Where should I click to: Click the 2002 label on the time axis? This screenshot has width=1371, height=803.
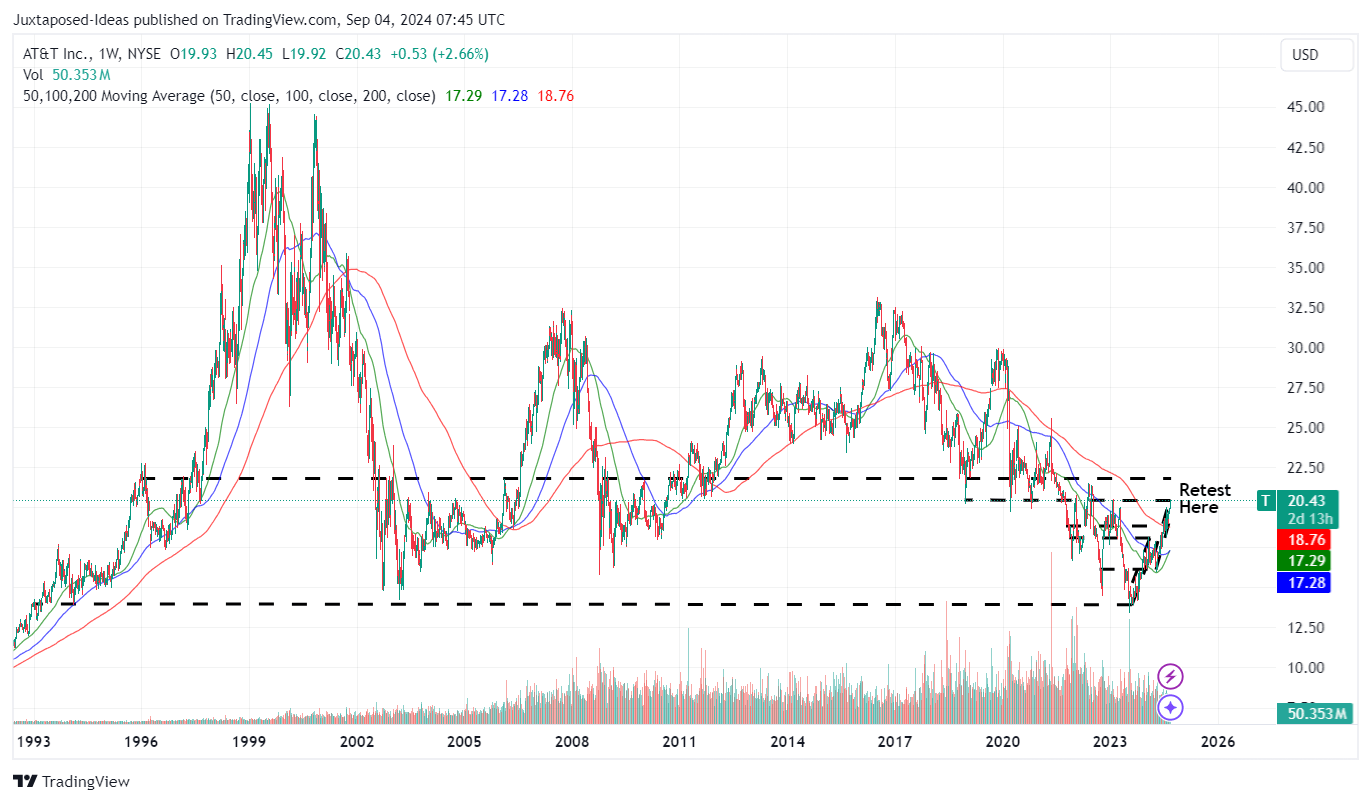[x=357, y=742]
